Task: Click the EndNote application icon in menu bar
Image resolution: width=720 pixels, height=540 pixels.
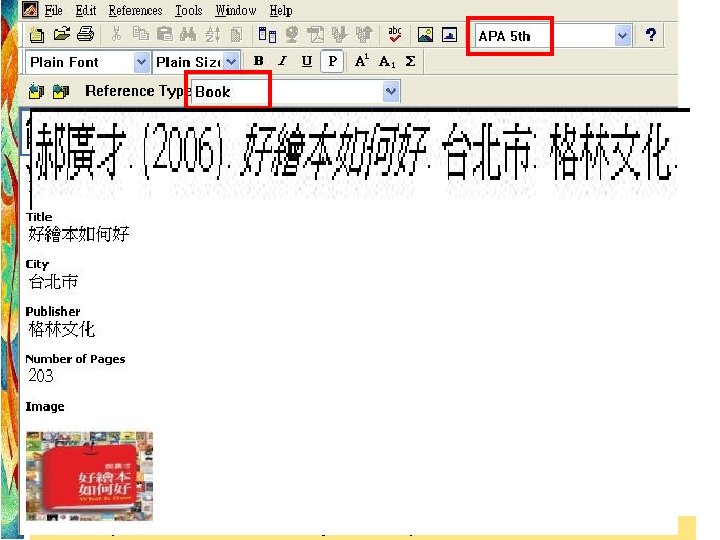Action: (x=30, y=9)
